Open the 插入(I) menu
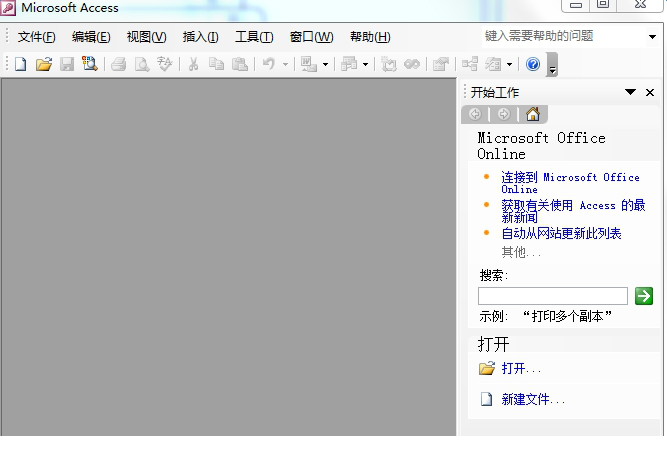 (x=200, y=37)
